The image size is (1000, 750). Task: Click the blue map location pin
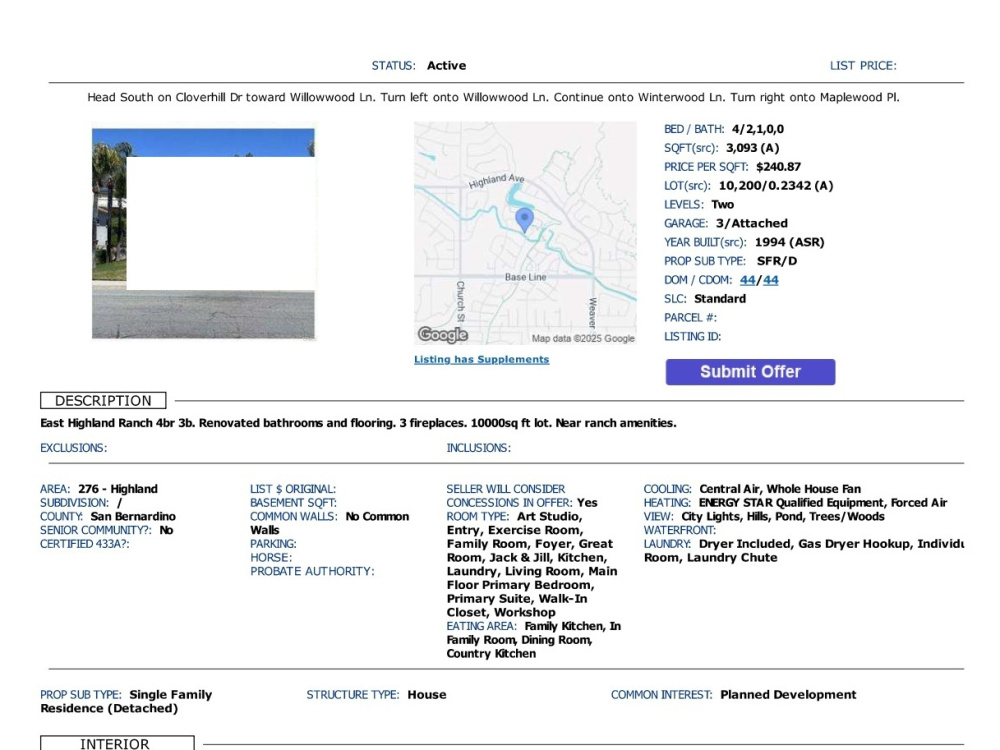pos(524,219)
